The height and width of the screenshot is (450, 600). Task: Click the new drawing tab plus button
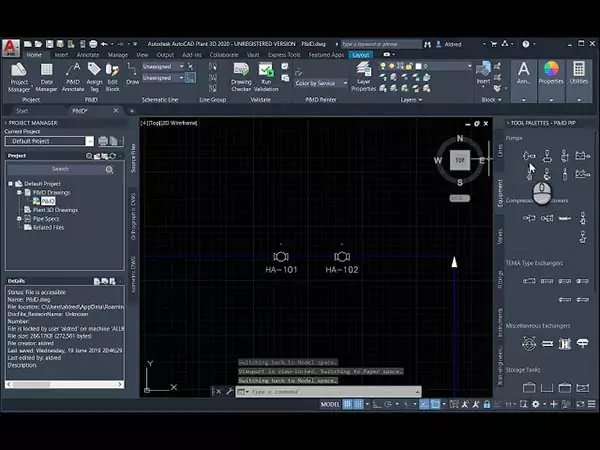pos(132,111)
